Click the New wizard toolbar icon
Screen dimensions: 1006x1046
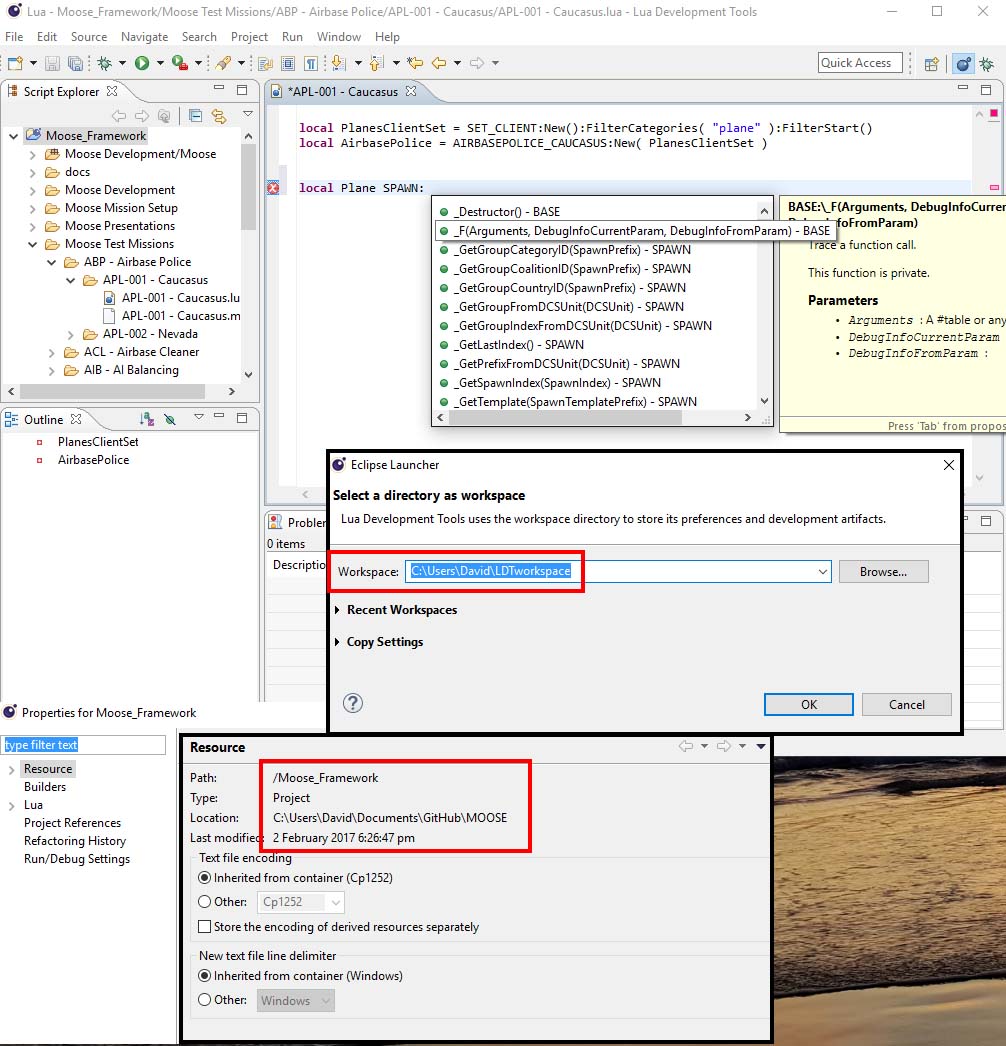click(15, 63)
